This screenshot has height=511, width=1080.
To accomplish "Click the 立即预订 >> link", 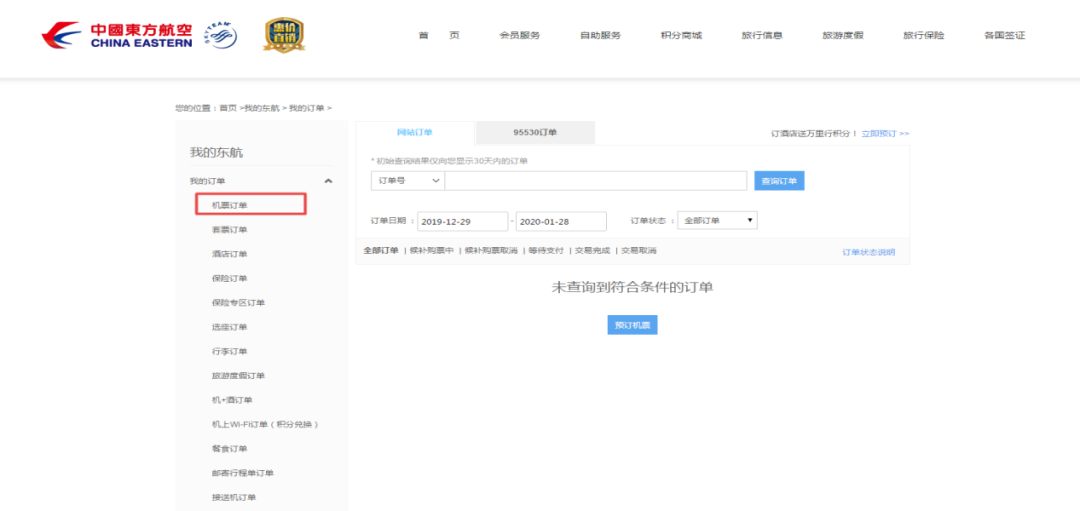I will coord(885,133).
